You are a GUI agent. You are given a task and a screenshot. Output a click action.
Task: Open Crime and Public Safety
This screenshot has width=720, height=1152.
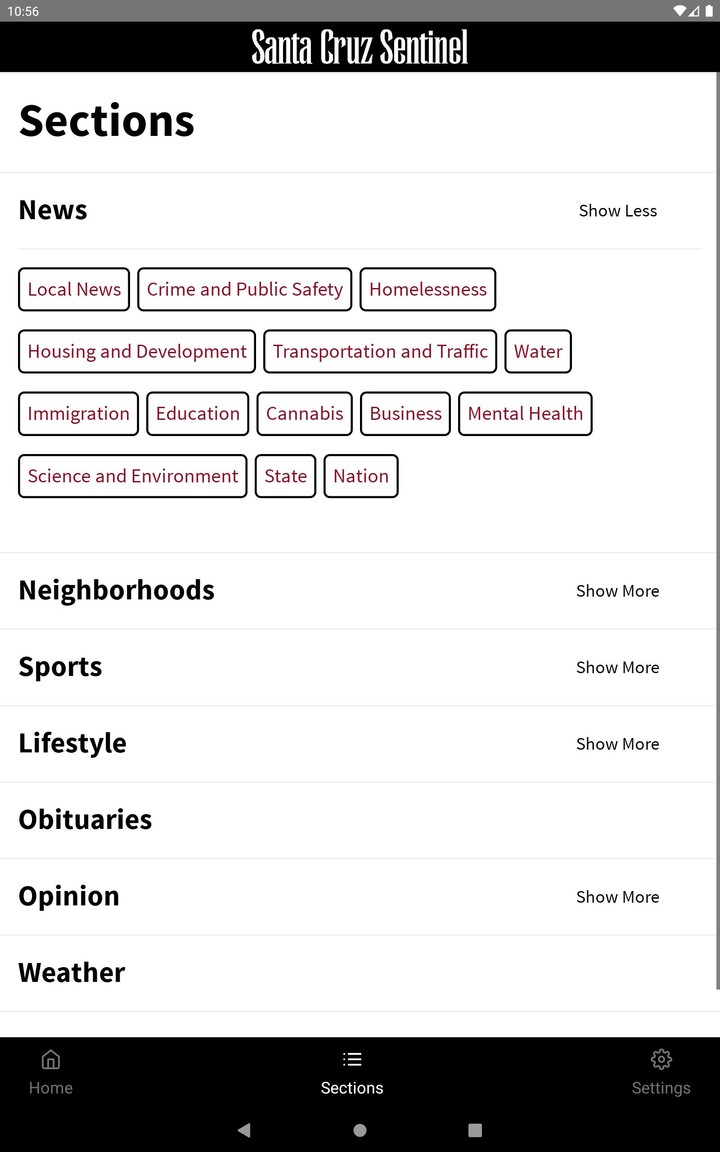(245, 289)
